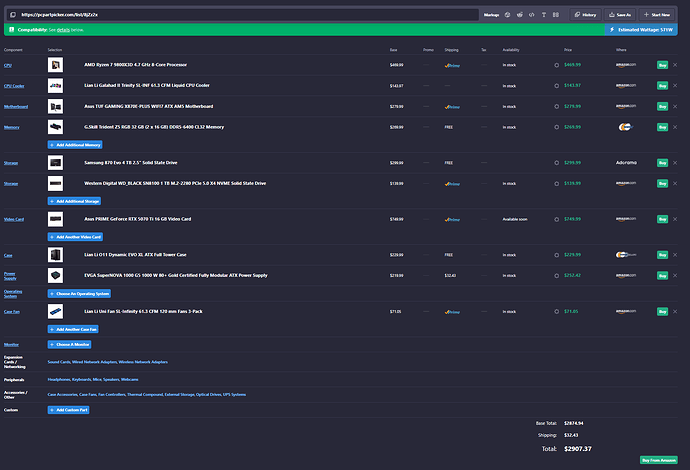
Task: Open the CPU Cooler component link
Action: [14, 86]
